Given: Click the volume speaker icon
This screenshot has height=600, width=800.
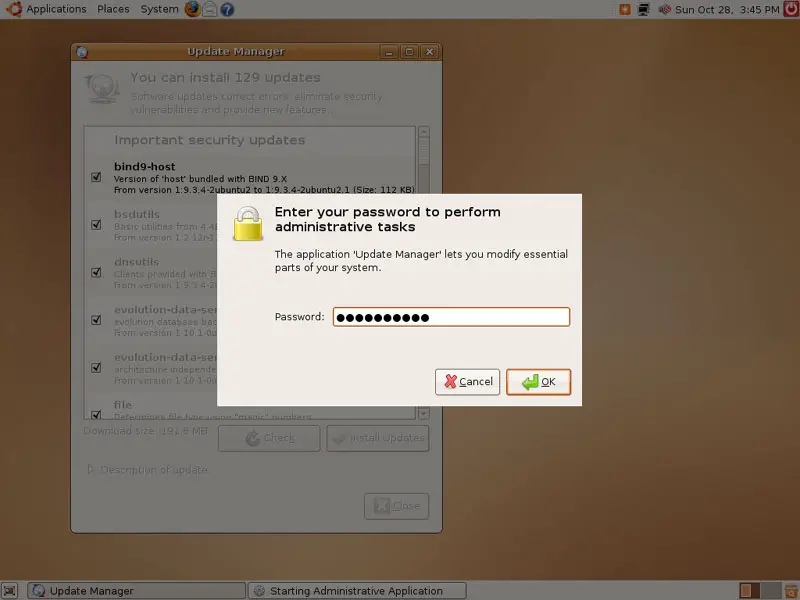Looking at the screenshot, I should 664,9.
